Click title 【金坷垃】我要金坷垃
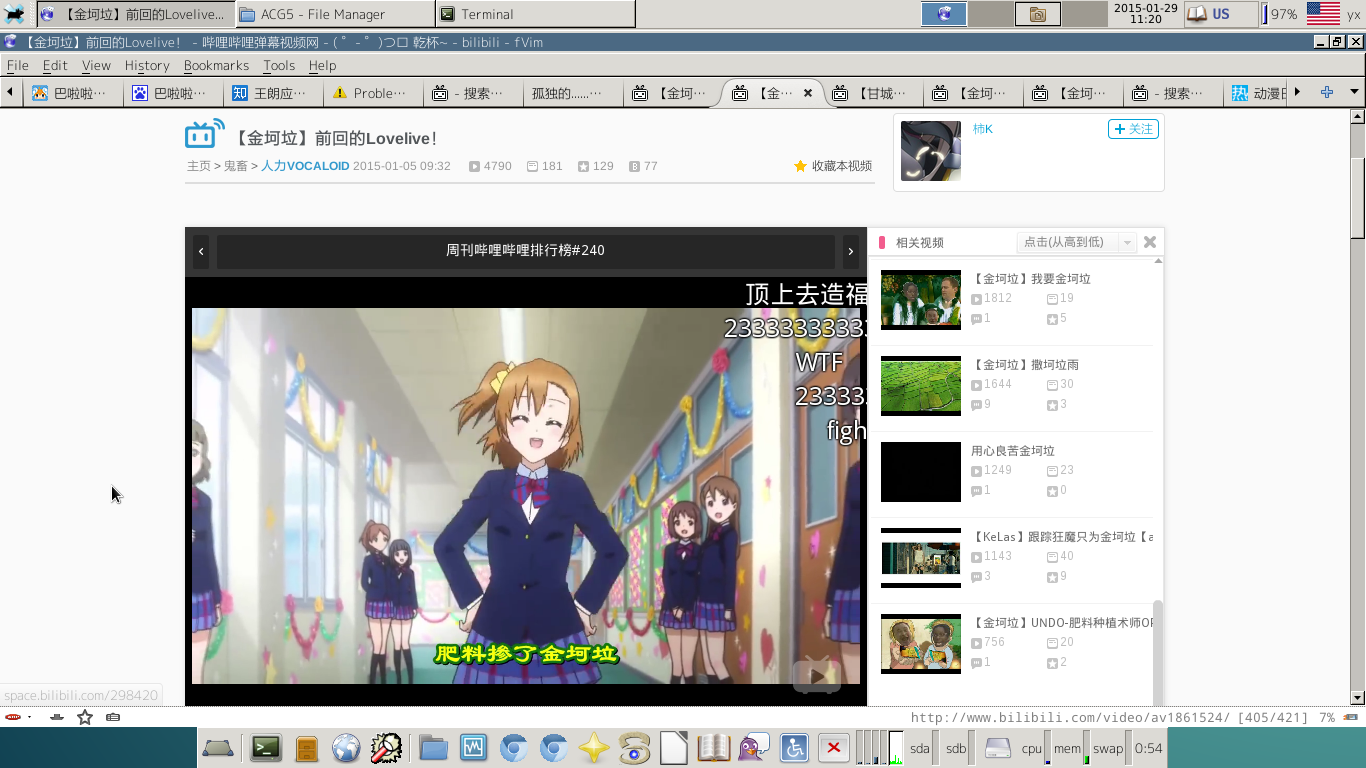The height and width of the screenshot is (768, 1366). pos(1031,279)
